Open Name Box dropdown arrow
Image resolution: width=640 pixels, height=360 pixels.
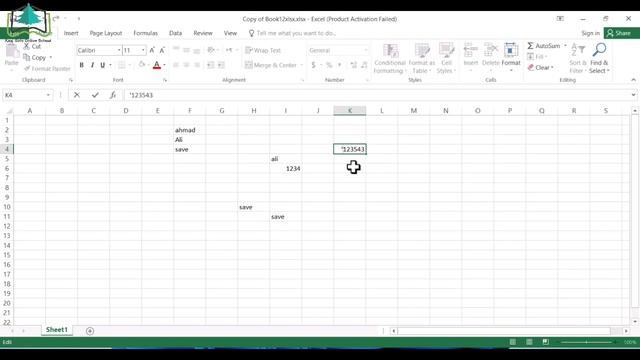pos(48,95)
